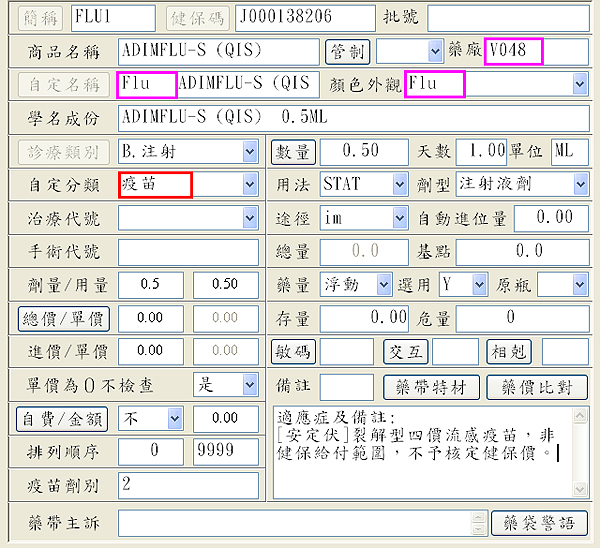Expand the 途徑 im dropdown
The width and height of the screenshot is (600, 548).
(x=400, y=218)
